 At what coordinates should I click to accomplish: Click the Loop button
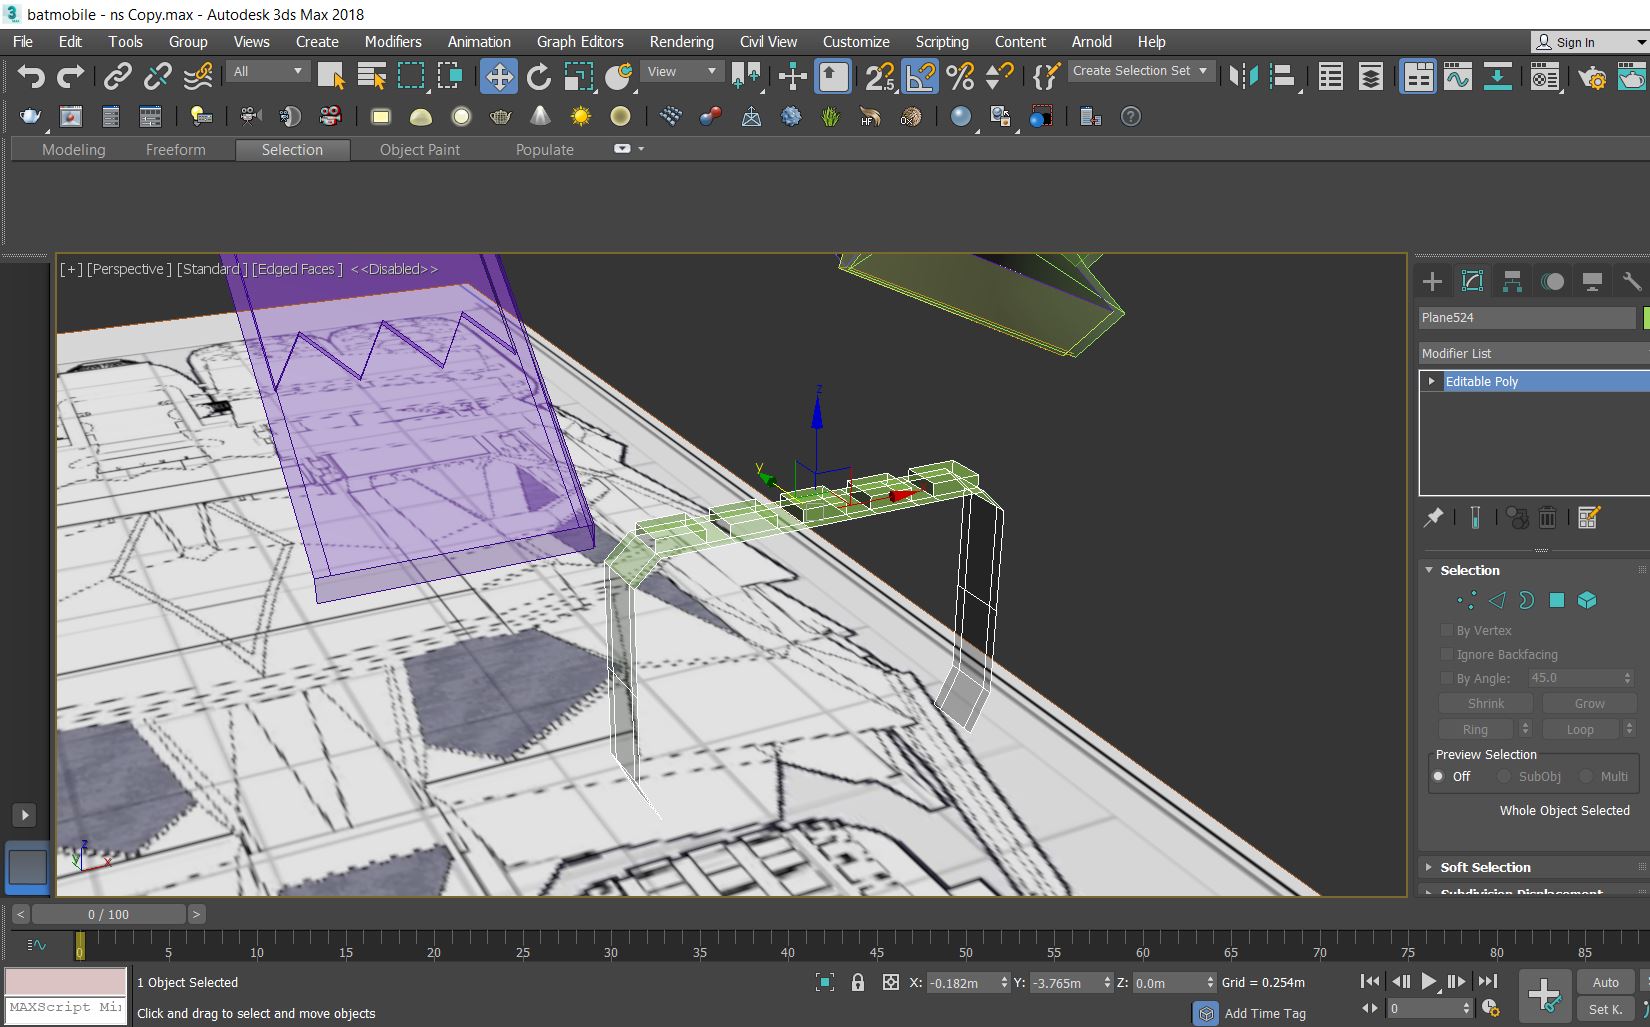pos(1580,729)
